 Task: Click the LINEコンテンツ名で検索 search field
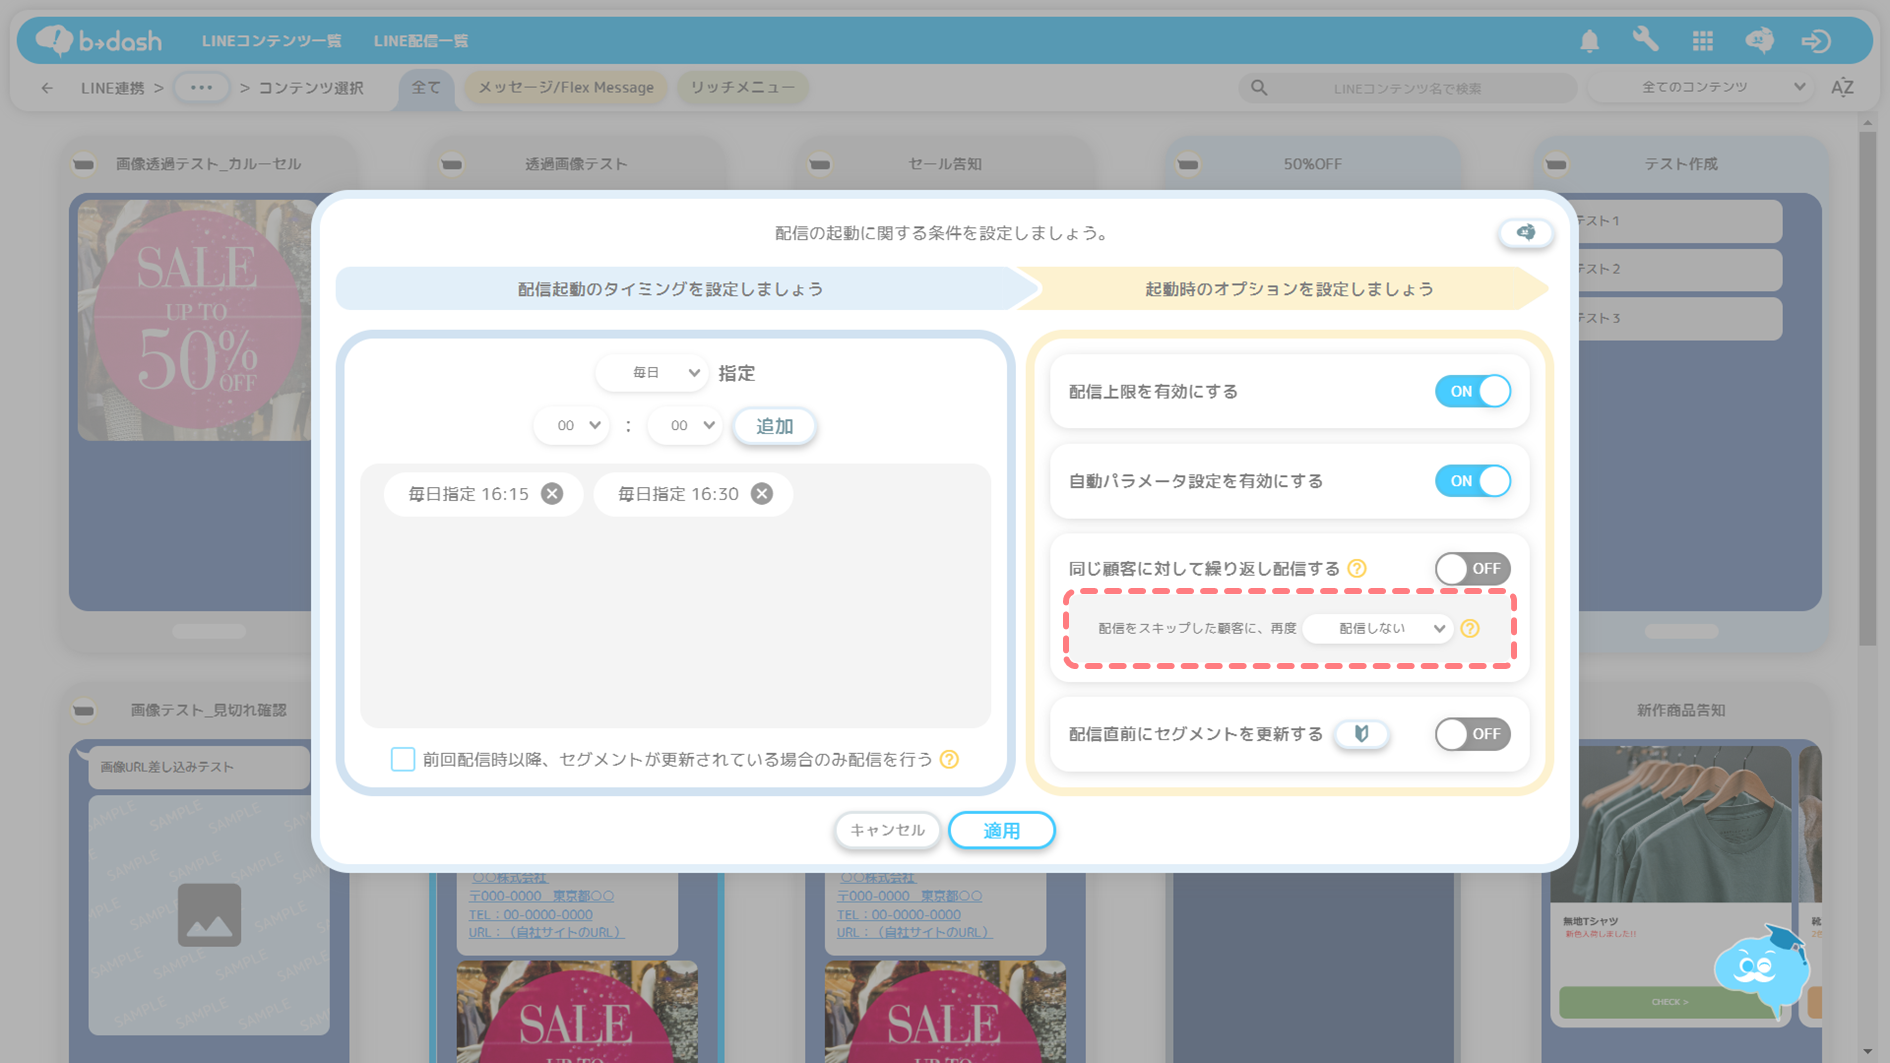pyautogui.click(x=1408, y=88)
